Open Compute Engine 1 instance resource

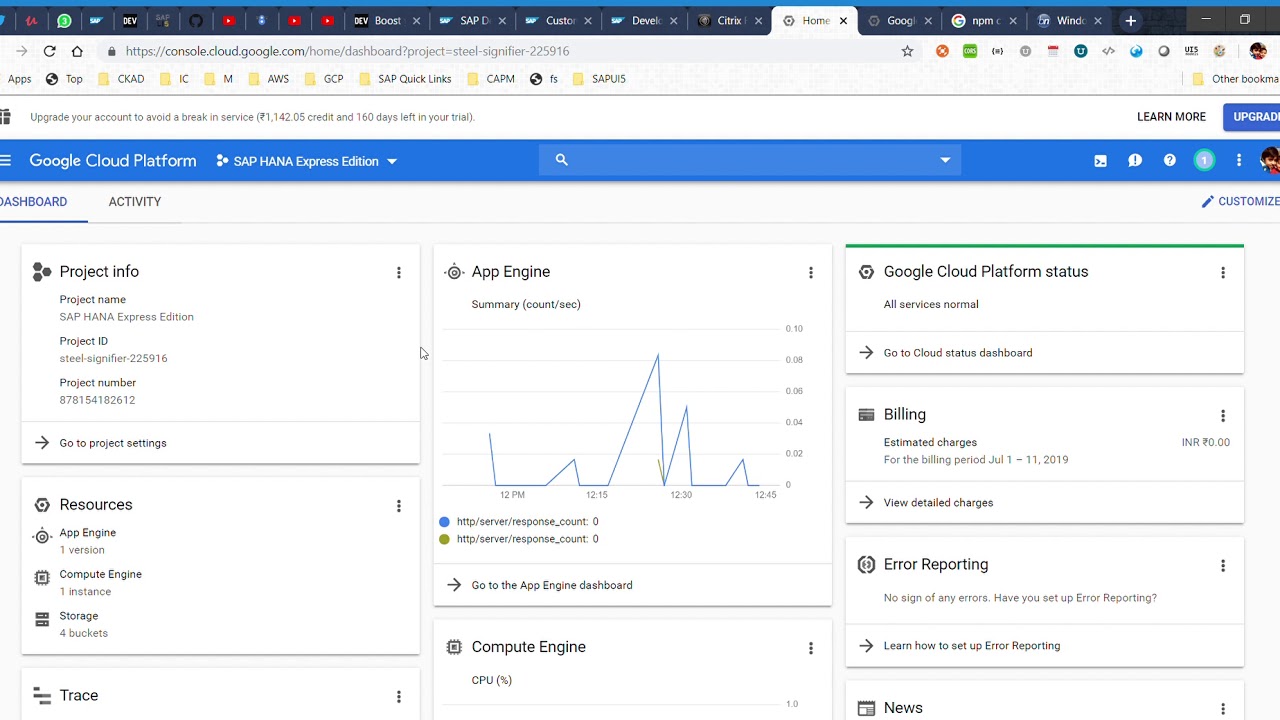coord(100,583)
